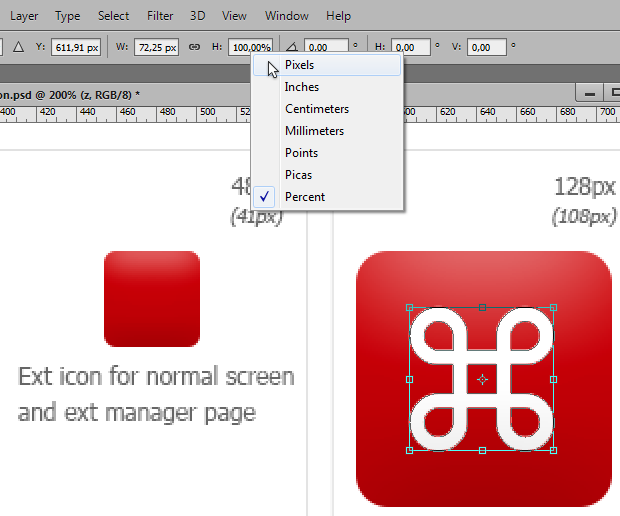Screen dimensions: 620x516
Task: Click the top-left transform handle
Action: click(410, 308)
